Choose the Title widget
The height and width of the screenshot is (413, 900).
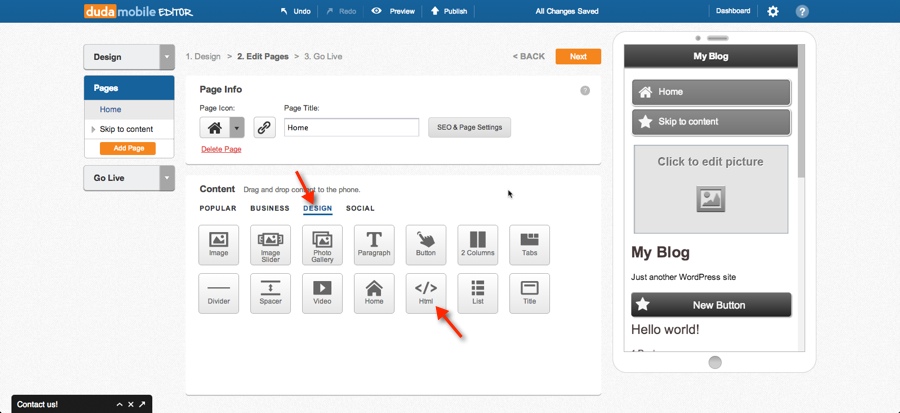tap(529, 293)
